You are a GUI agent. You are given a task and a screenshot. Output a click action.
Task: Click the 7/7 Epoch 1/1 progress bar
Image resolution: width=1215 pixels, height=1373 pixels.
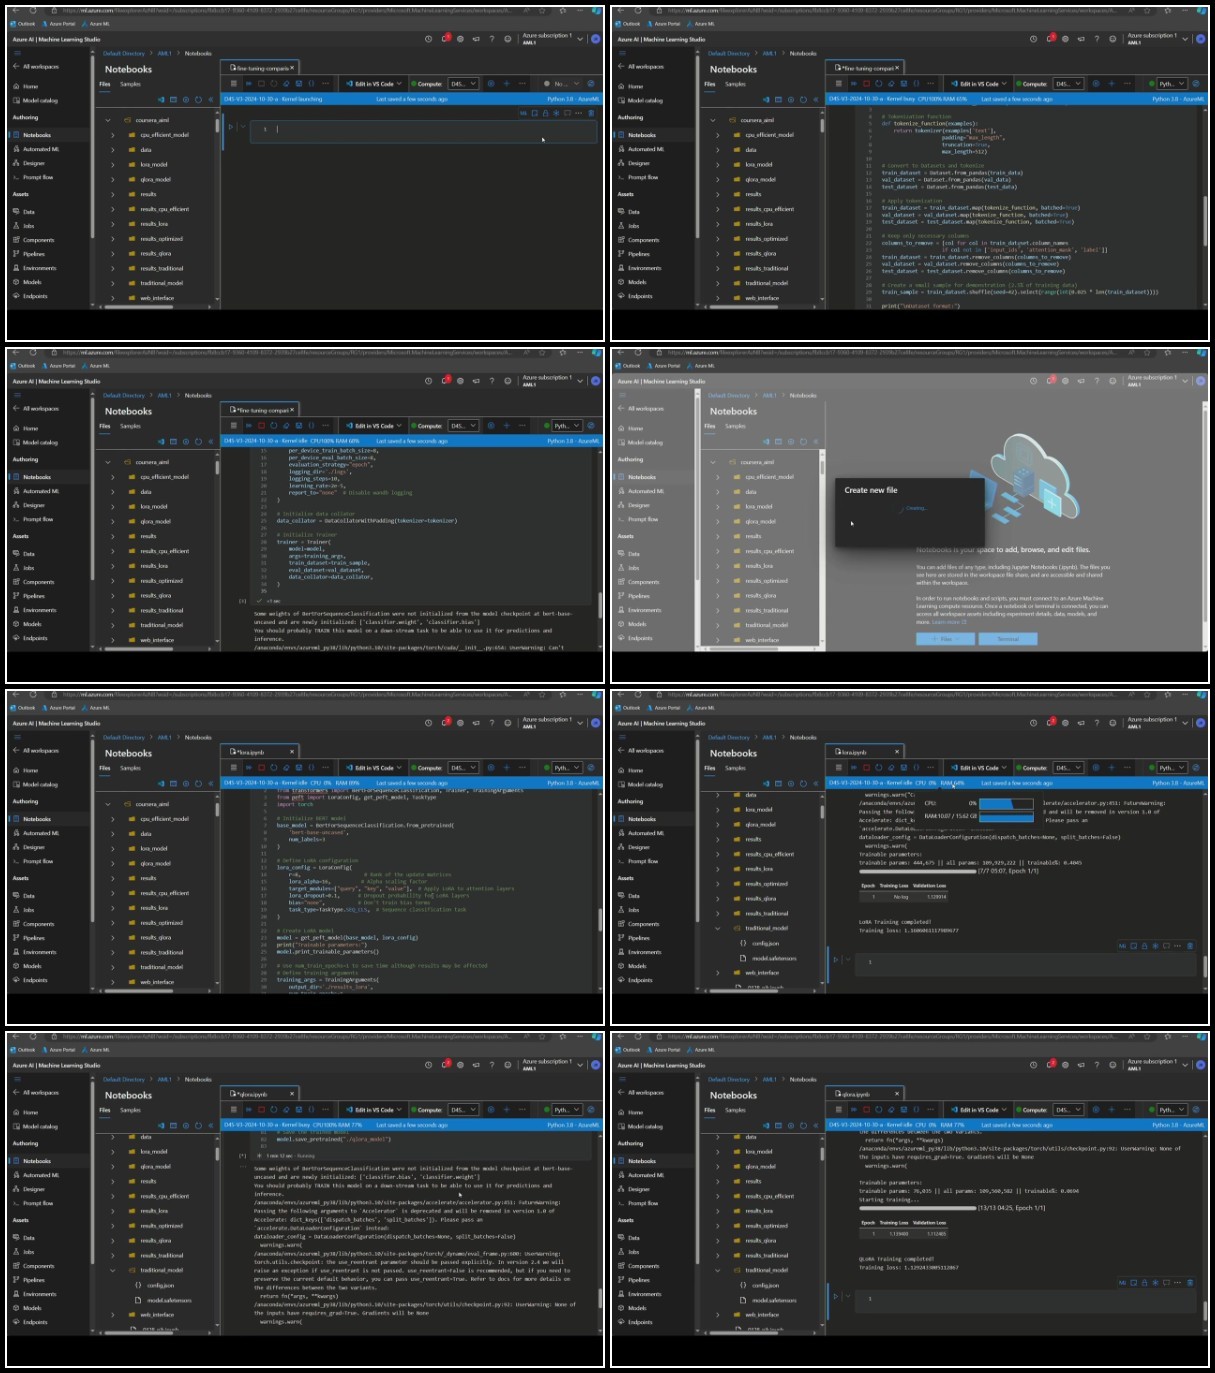tap(917, 871)
